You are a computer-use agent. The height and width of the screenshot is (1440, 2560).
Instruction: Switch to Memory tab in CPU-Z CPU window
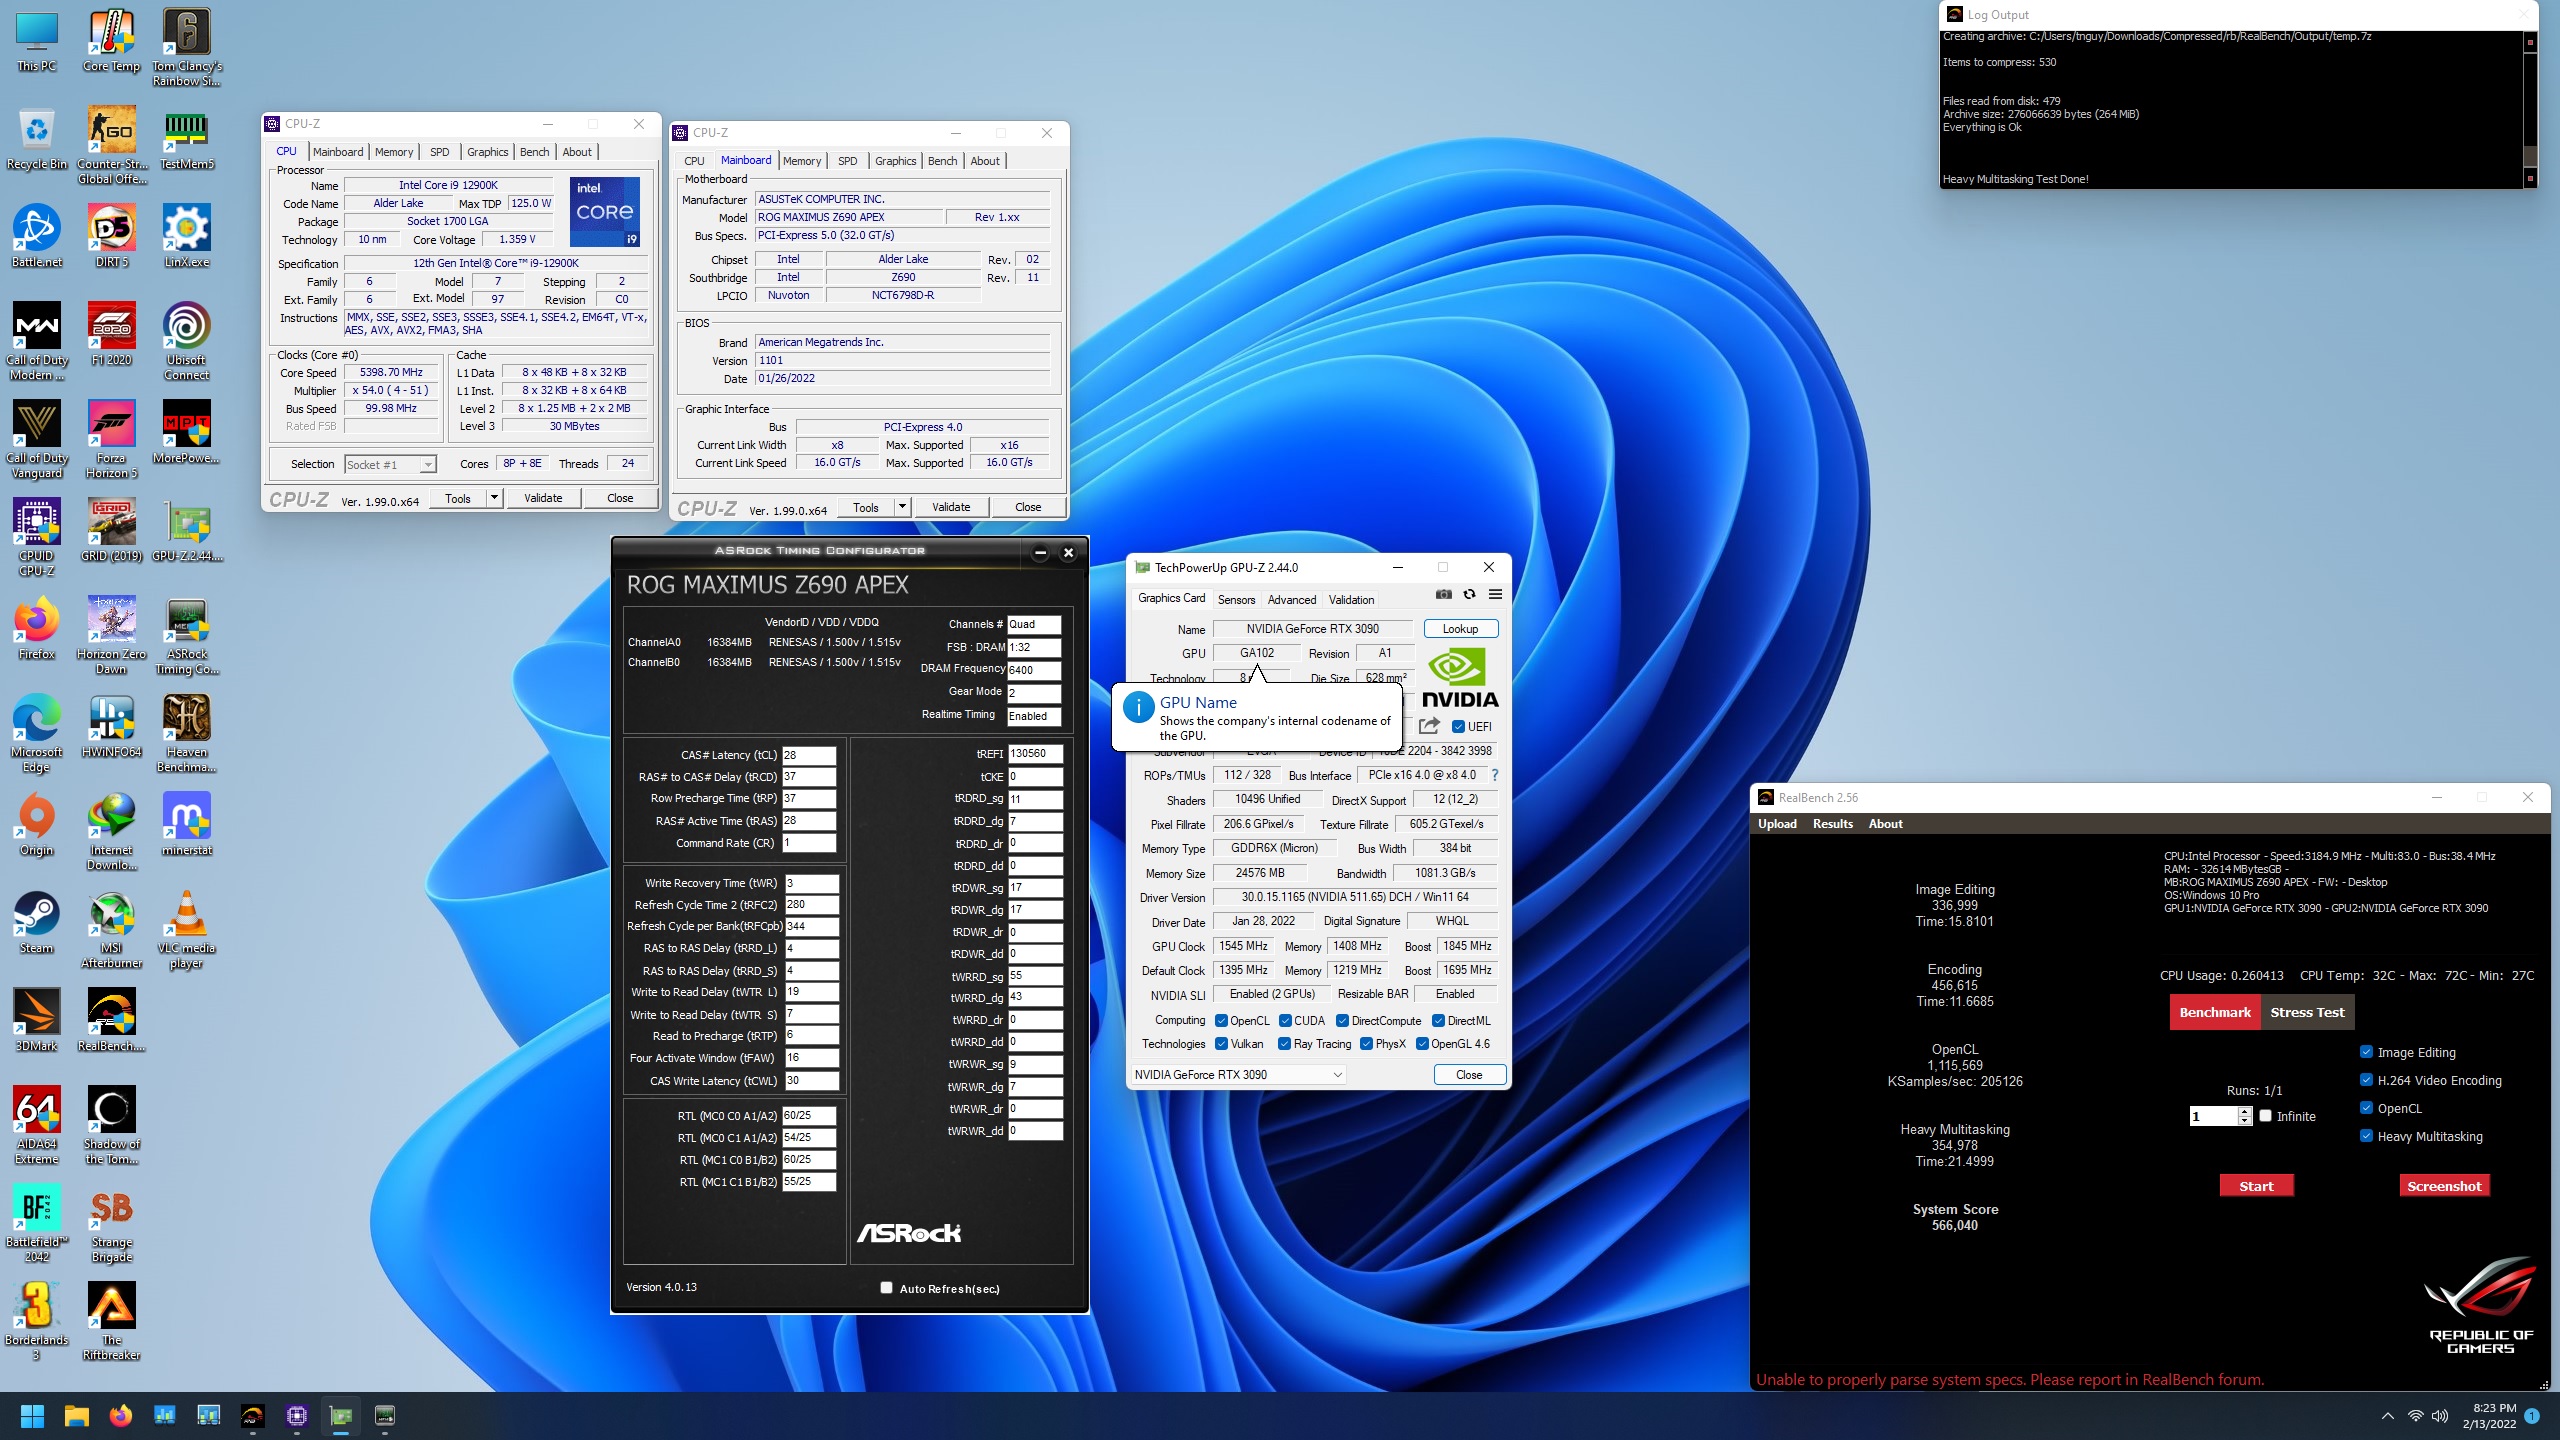(394, 152)
